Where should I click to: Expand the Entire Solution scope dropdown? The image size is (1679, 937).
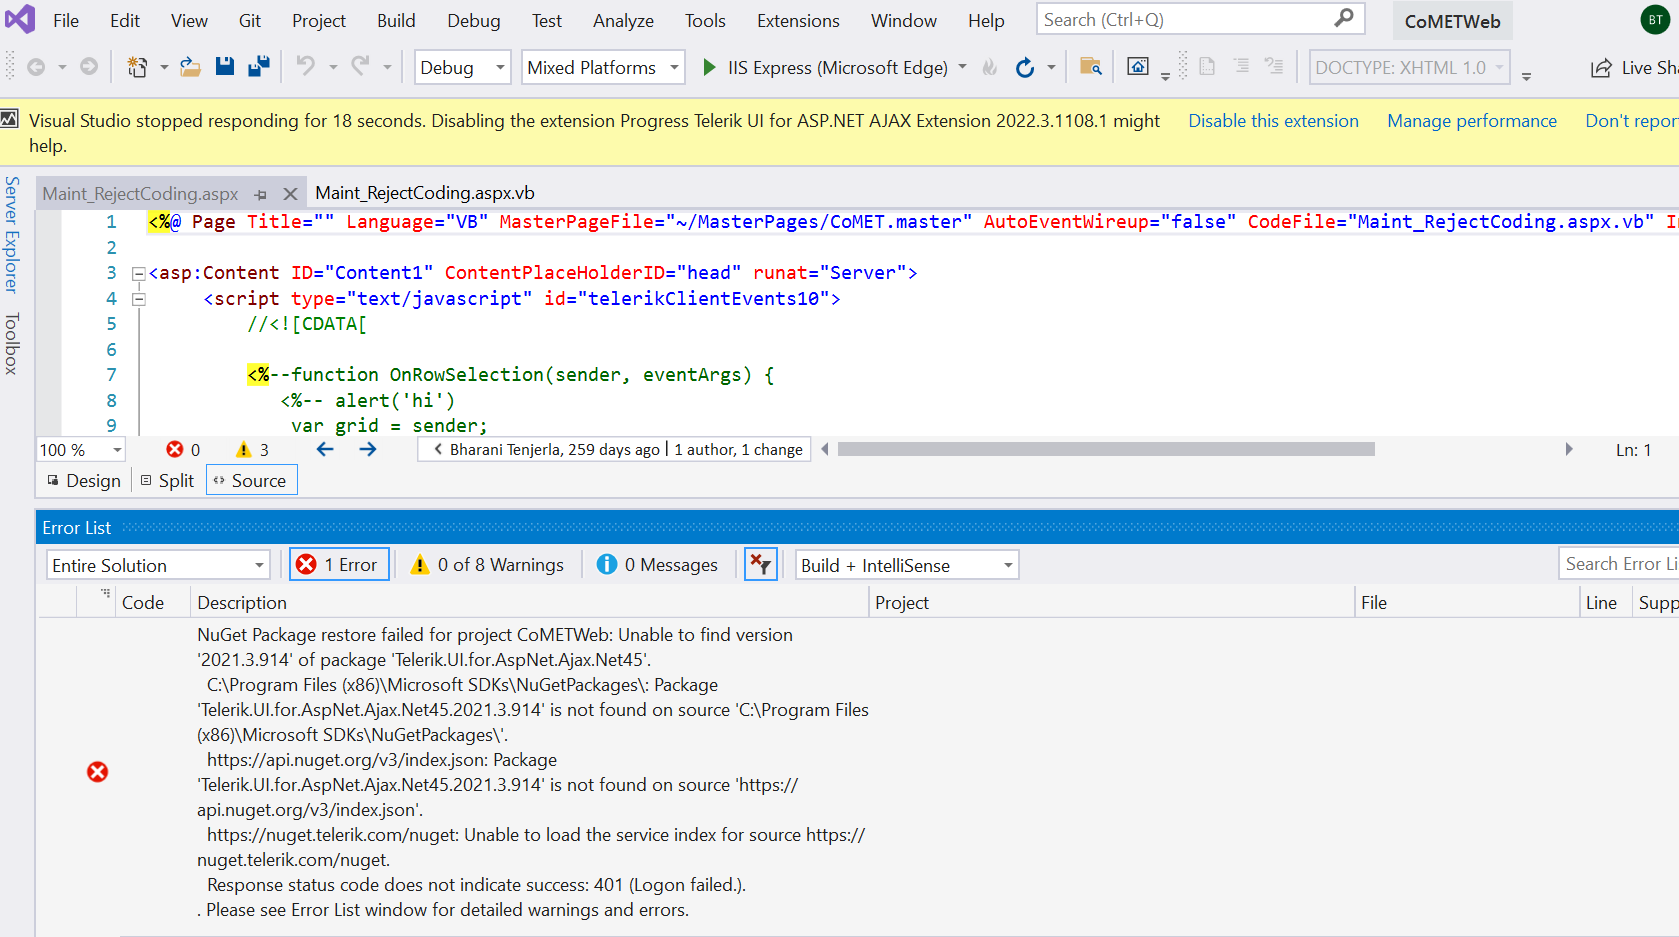pyautogui.click(x=159, y=565)
